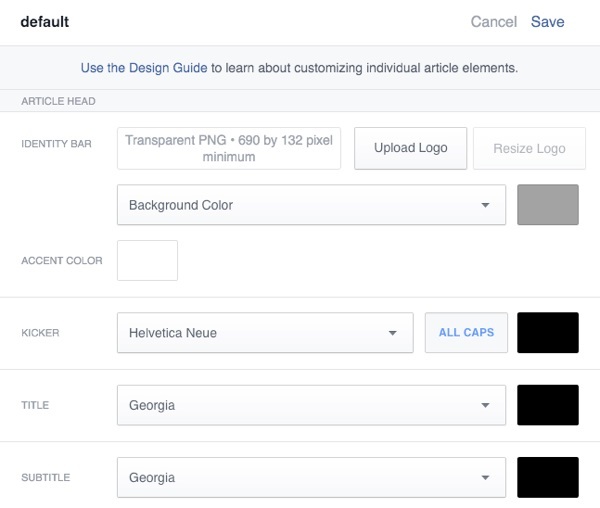Click Cancel to discard style changes
This screenshot has height=508, width=600.
(493, 22)
